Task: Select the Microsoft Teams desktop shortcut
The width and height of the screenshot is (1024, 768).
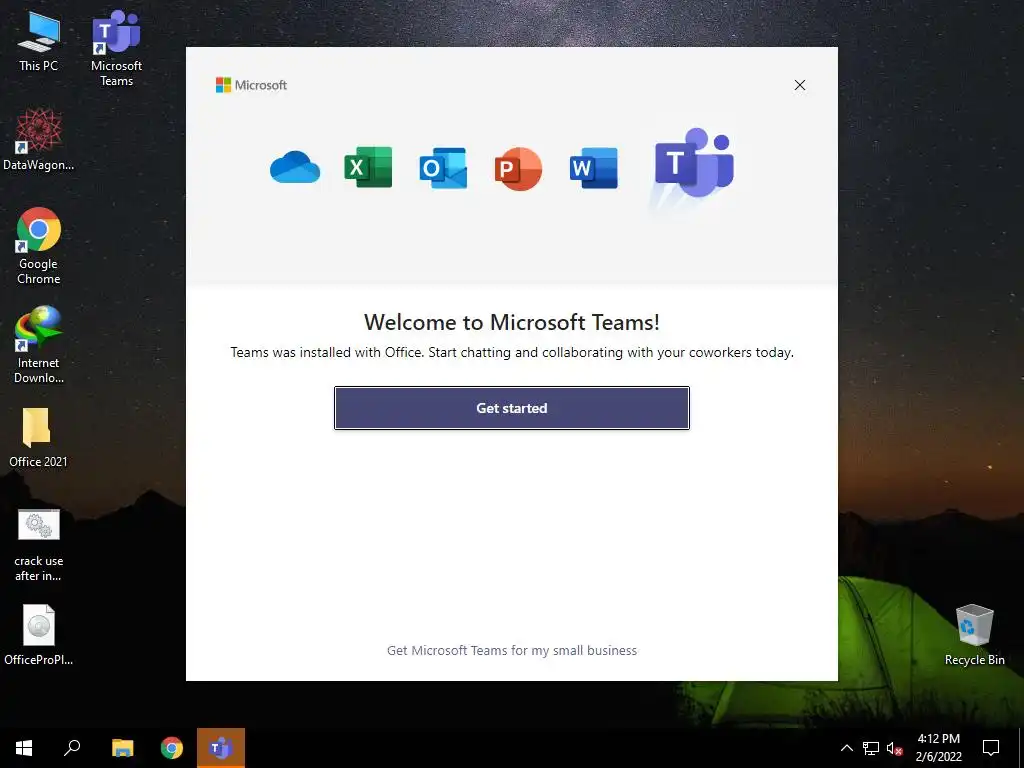Action: pos(116,48)
